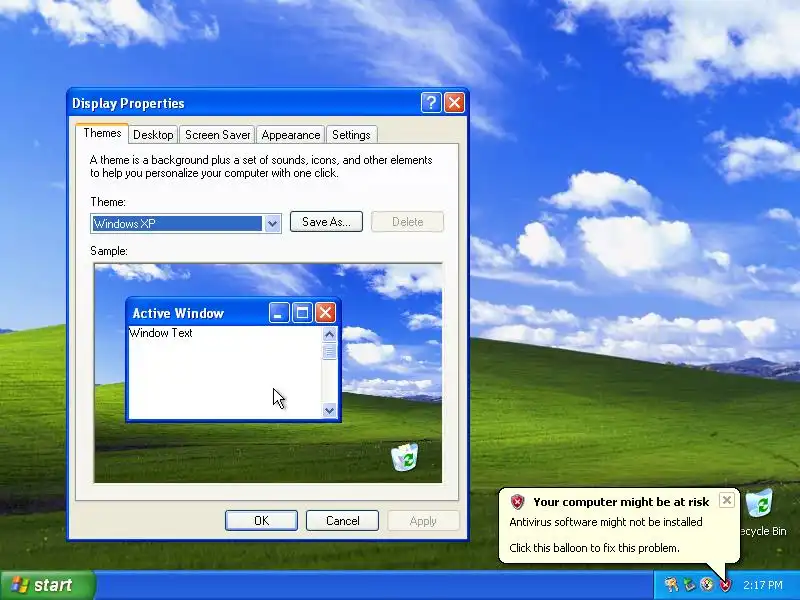Open the Start menu

tap(48, 585)
